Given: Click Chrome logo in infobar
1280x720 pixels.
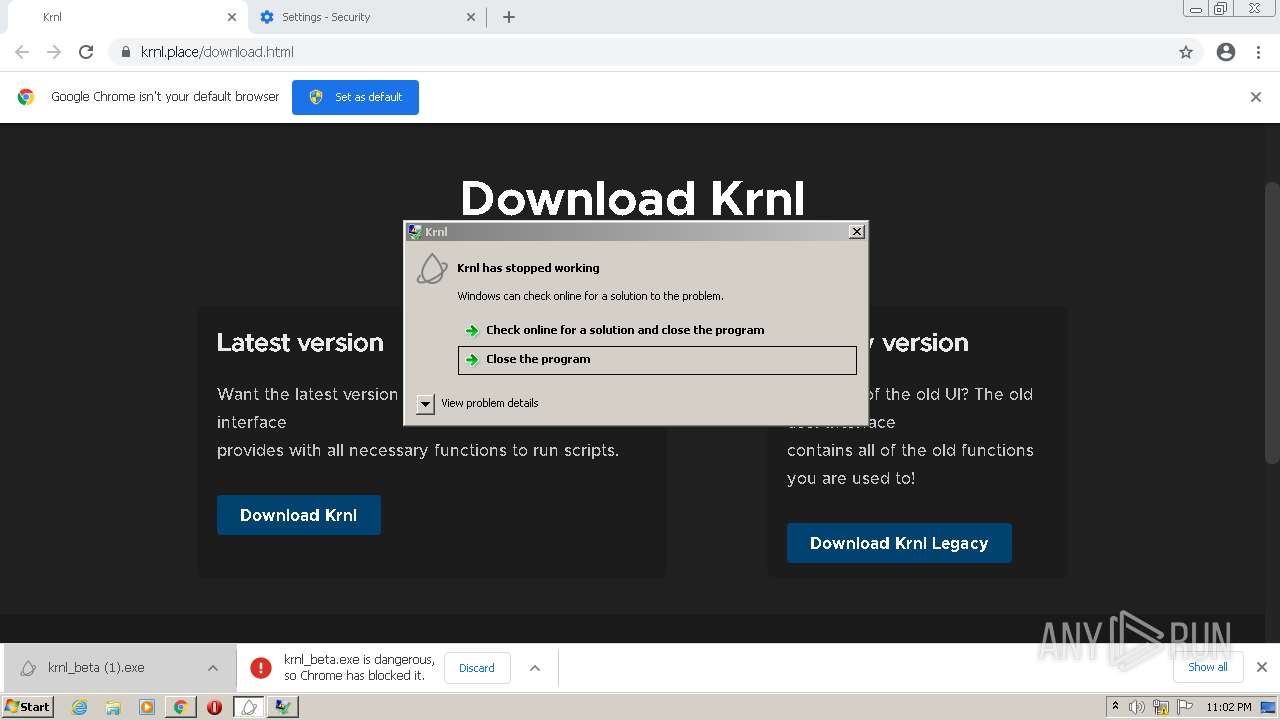Looking at the screenshot, I should pyautogui.click(x=26, y=97).
